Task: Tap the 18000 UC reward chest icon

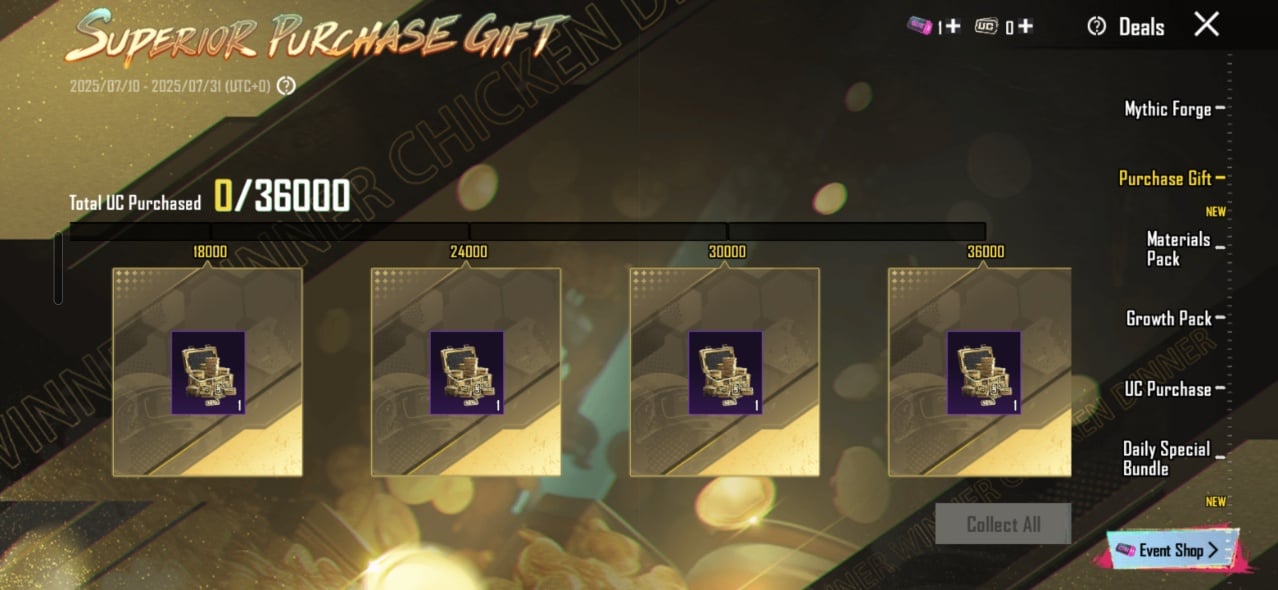Action: [208, 373]
